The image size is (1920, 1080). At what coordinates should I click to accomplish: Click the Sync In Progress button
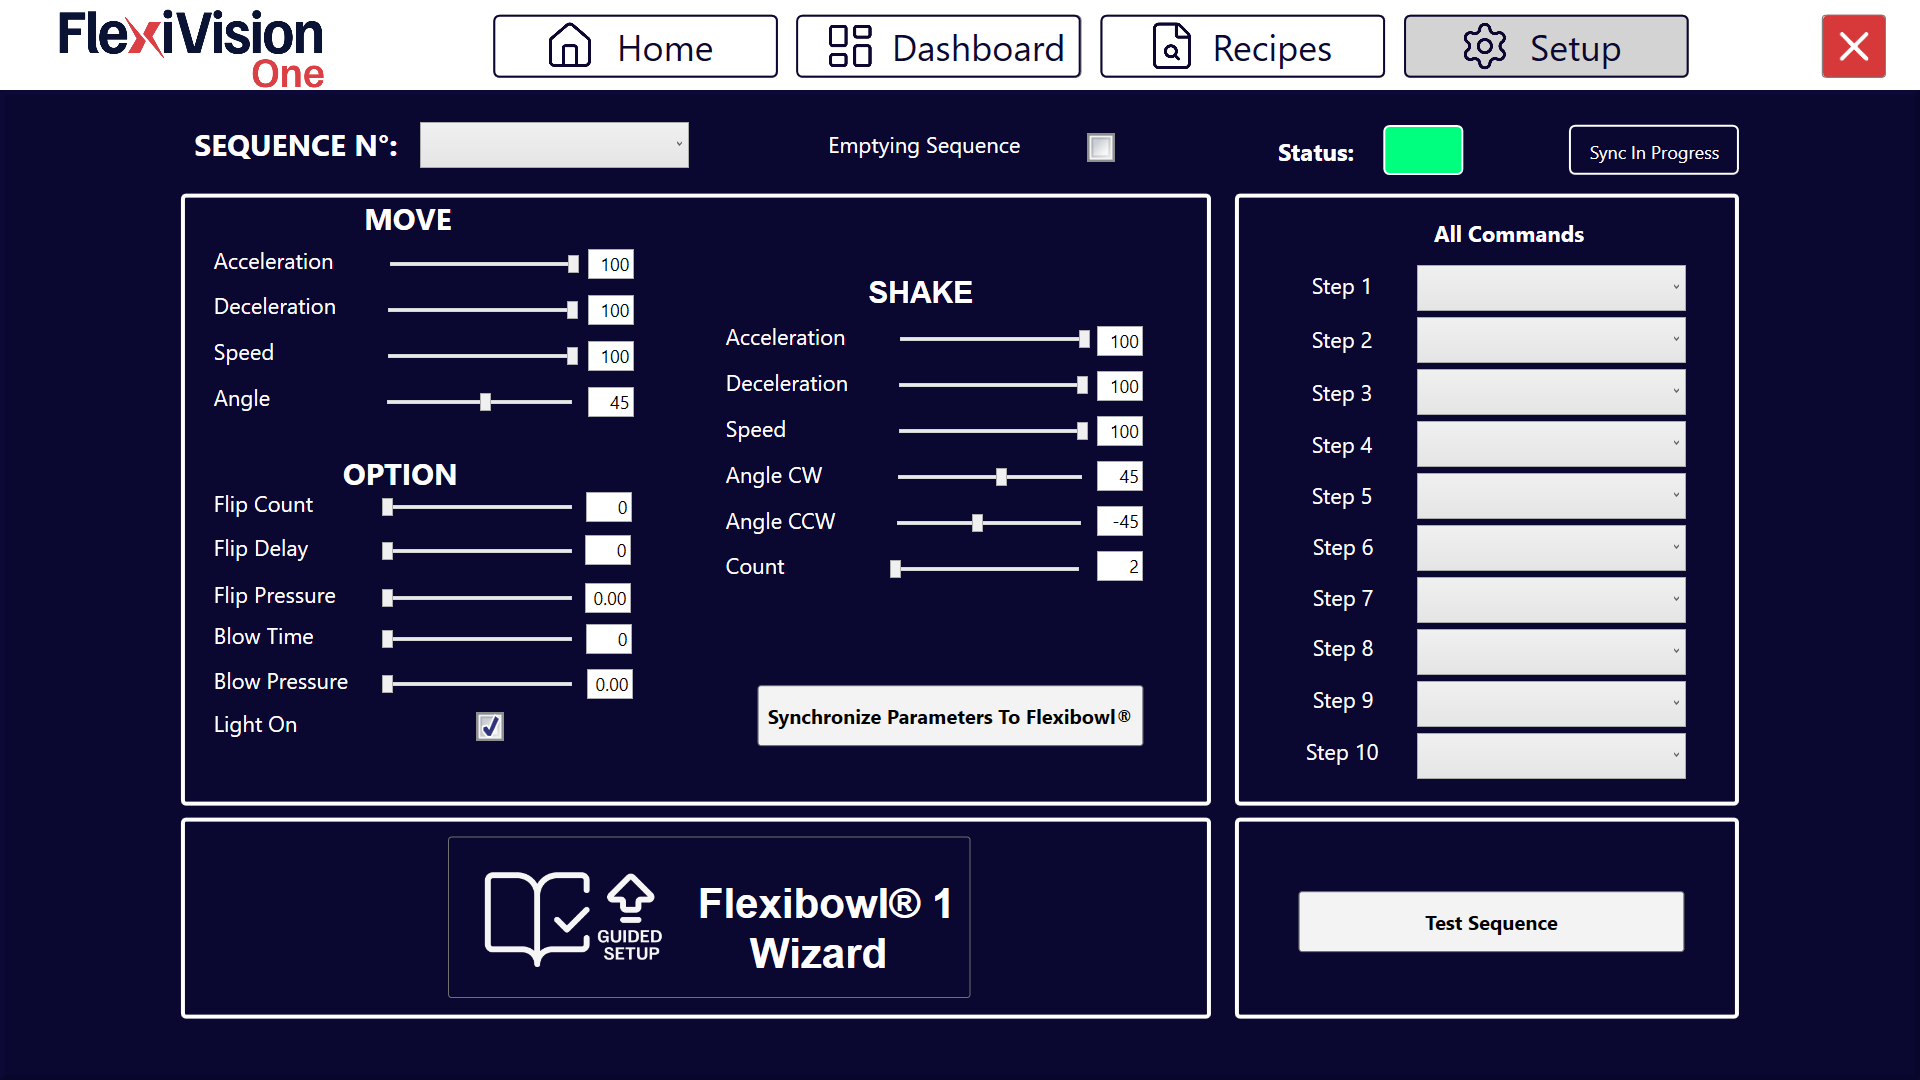pos(1654,150)
